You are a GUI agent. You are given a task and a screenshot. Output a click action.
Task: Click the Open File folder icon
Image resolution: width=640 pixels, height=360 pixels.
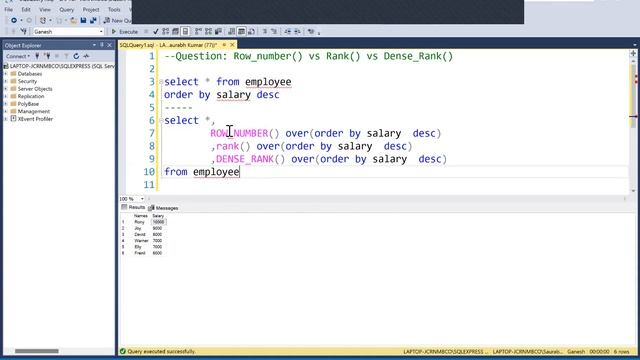[x=73, y=20]
